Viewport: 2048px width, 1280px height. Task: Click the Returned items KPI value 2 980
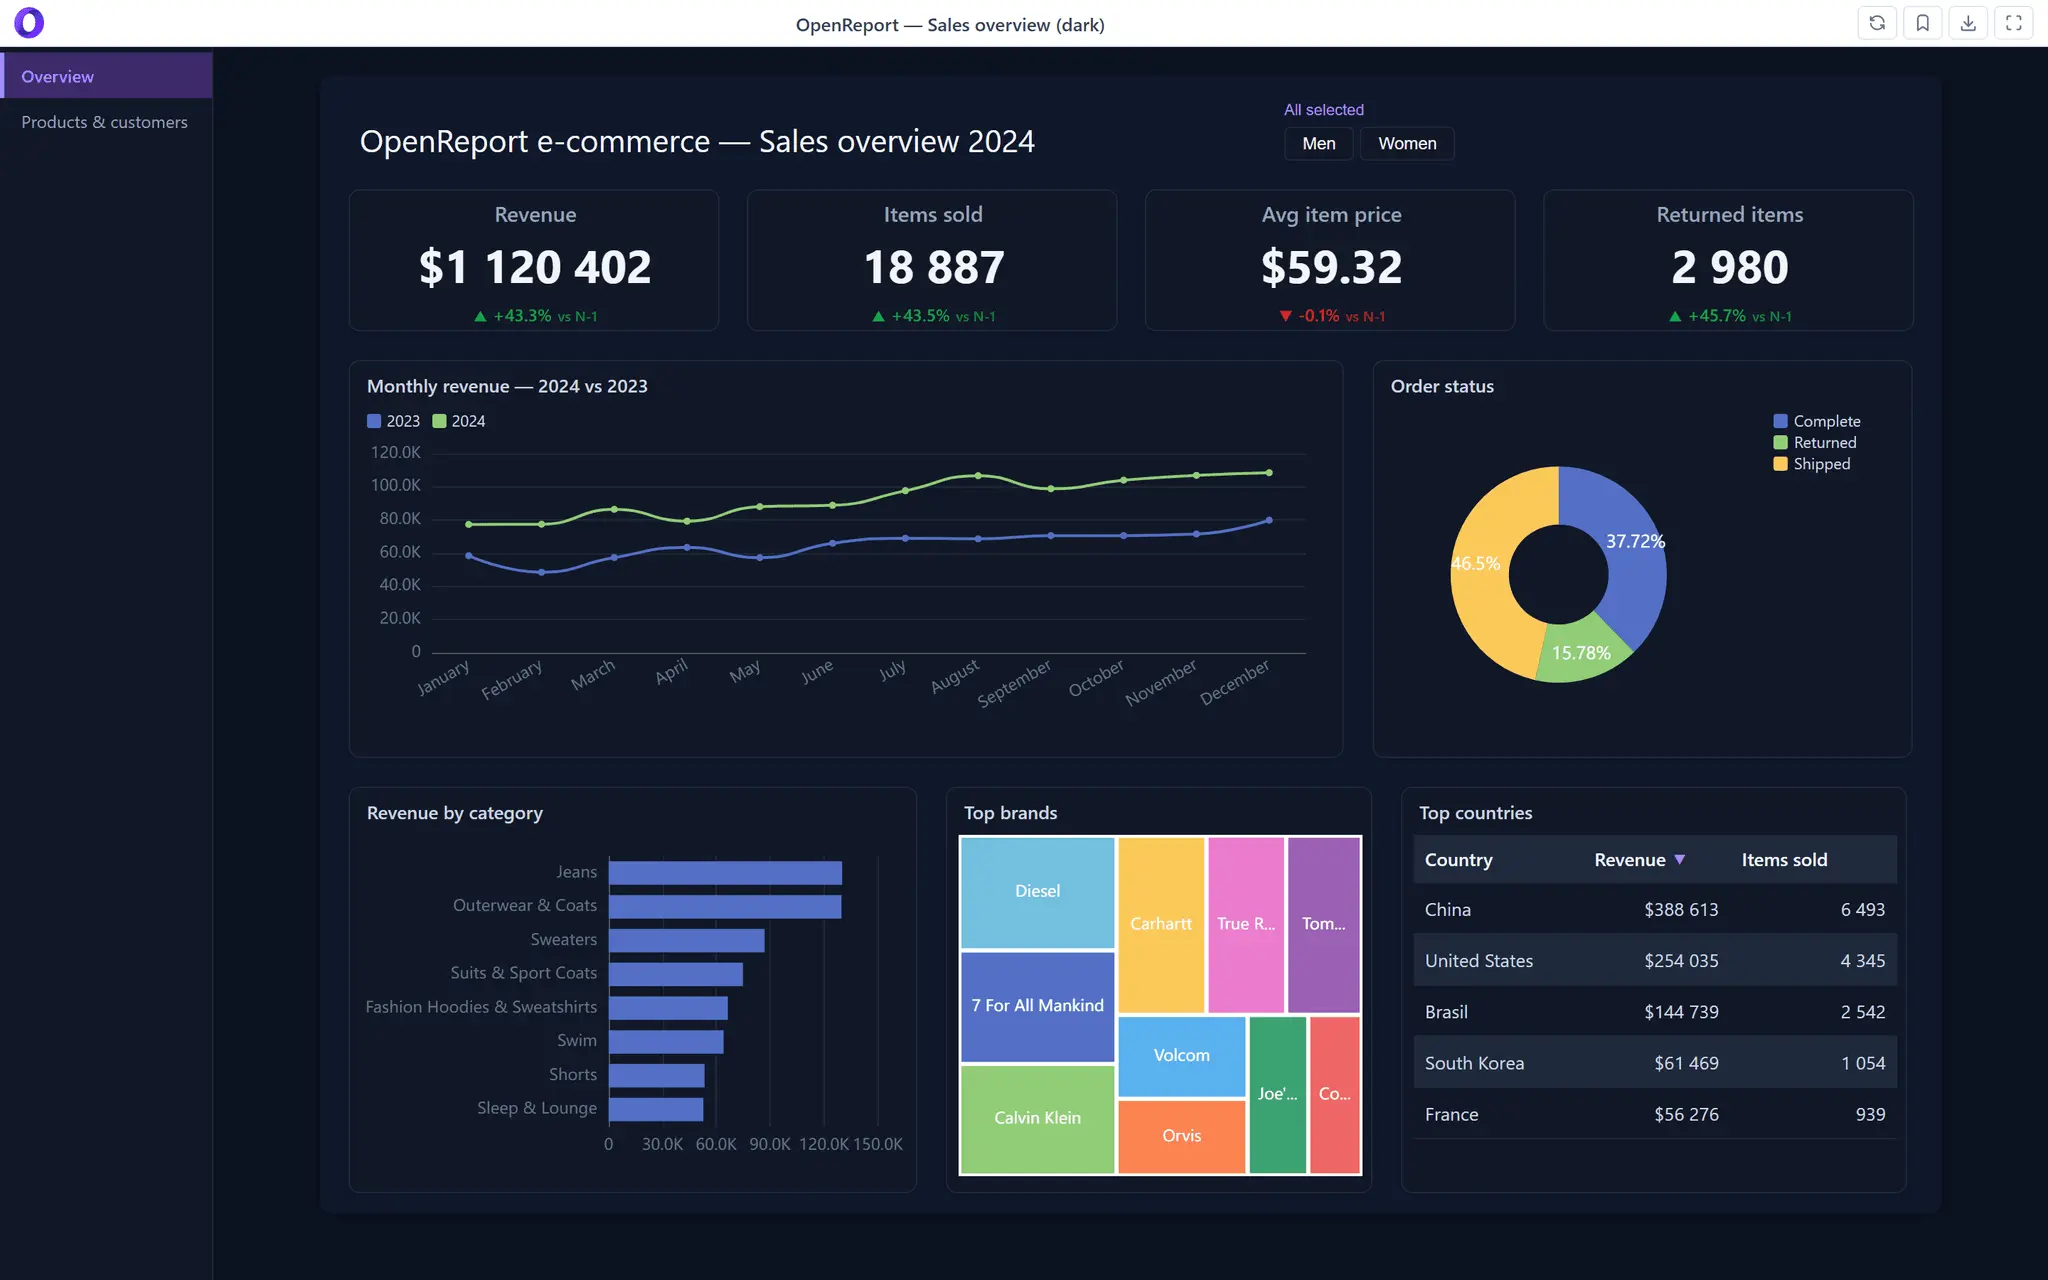[x=1730, y=267]
